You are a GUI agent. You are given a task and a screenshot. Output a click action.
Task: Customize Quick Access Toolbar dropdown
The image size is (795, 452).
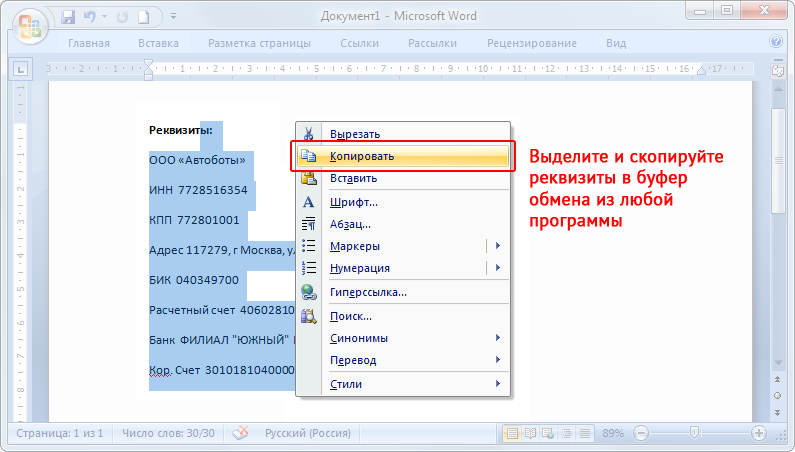173,17
